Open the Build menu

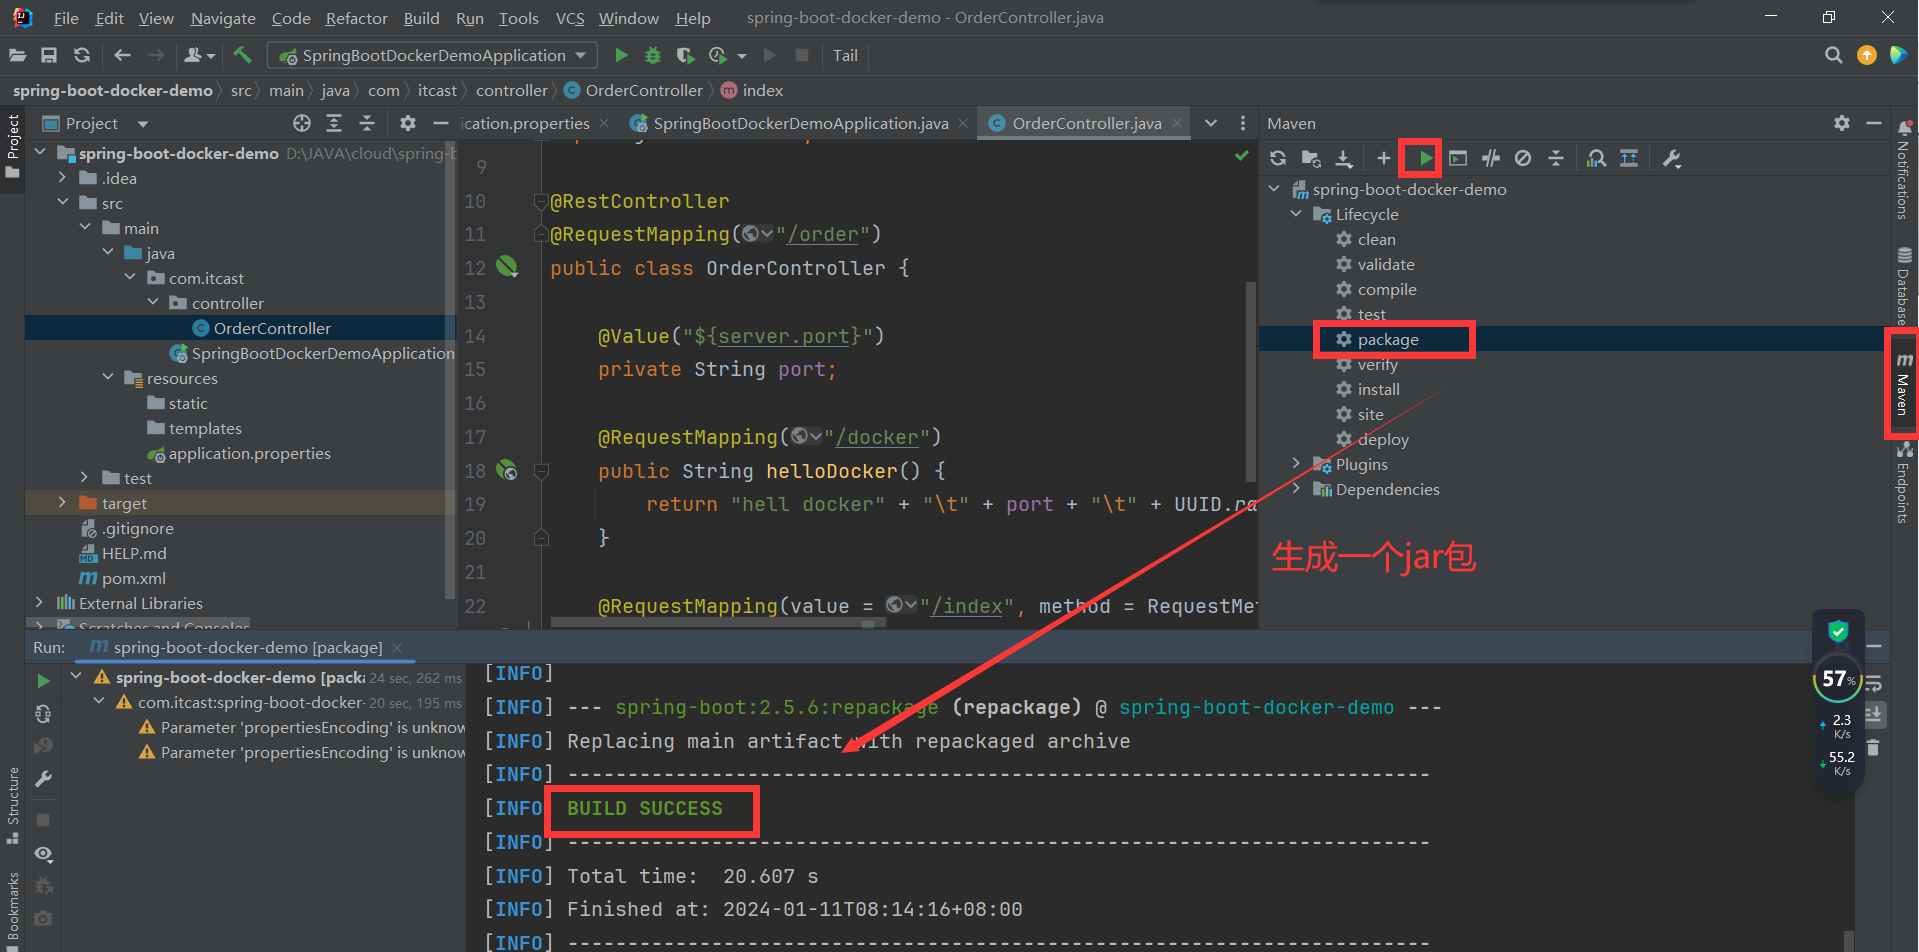[x=421, y=18]
